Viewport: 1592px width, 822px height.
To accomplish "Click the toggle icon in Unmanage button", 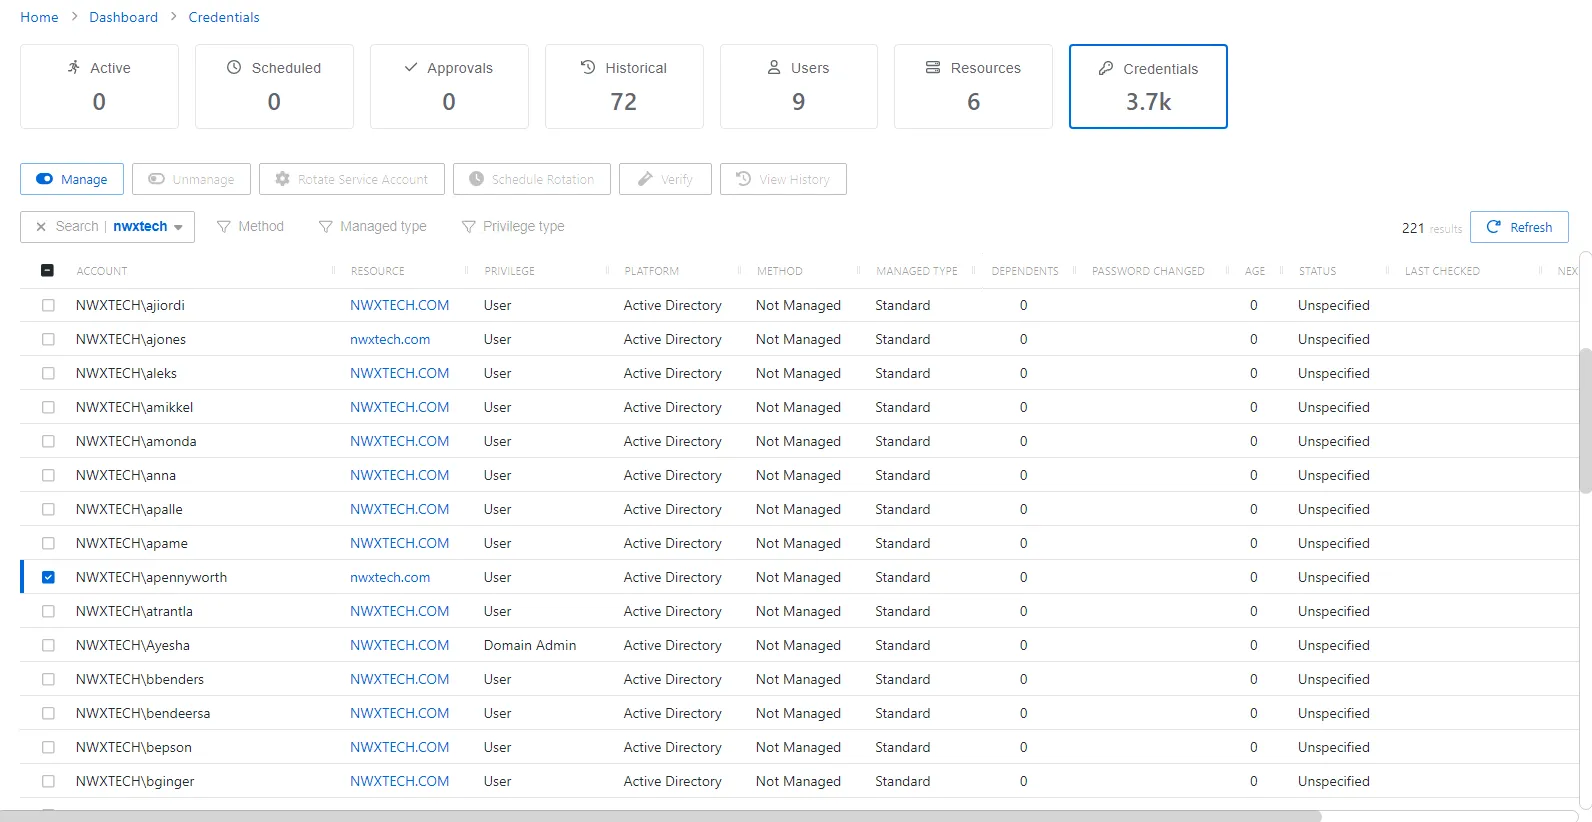I will pyautogui.click(x=156, y=179).
